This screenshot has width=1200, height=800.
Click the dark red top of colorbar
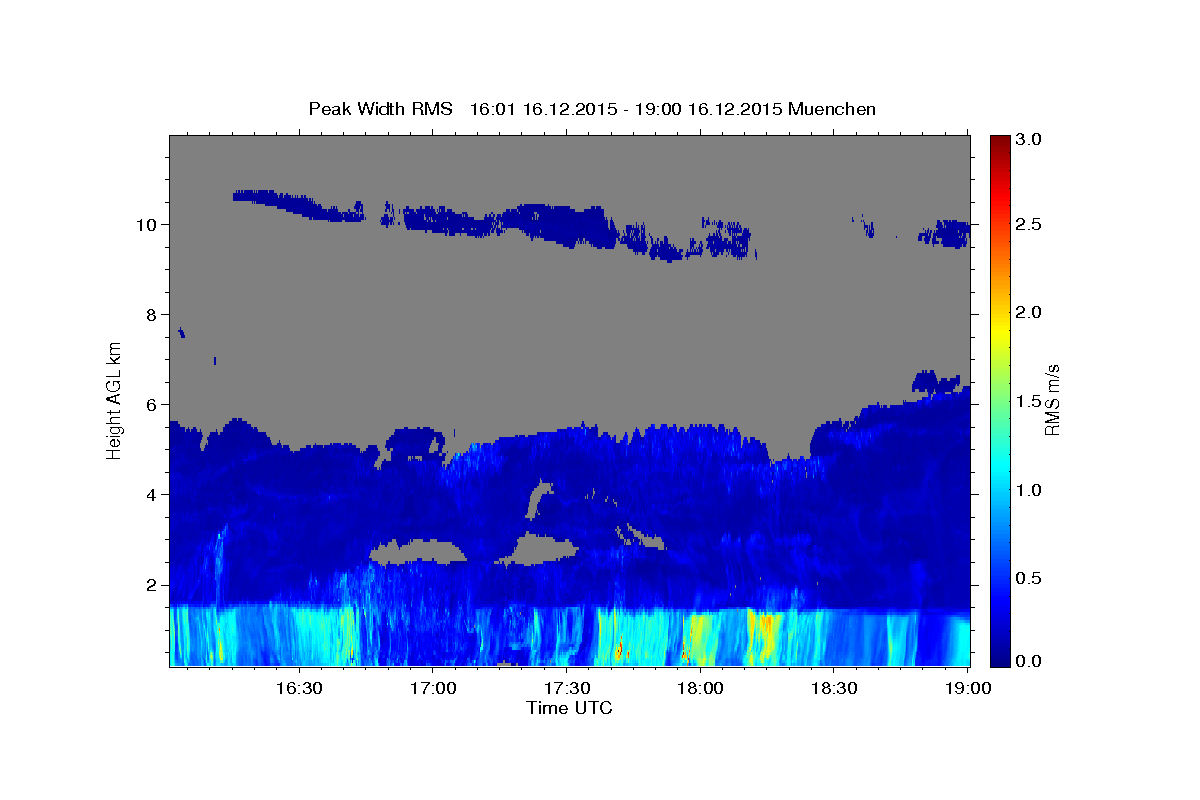[x=999, y=140]
